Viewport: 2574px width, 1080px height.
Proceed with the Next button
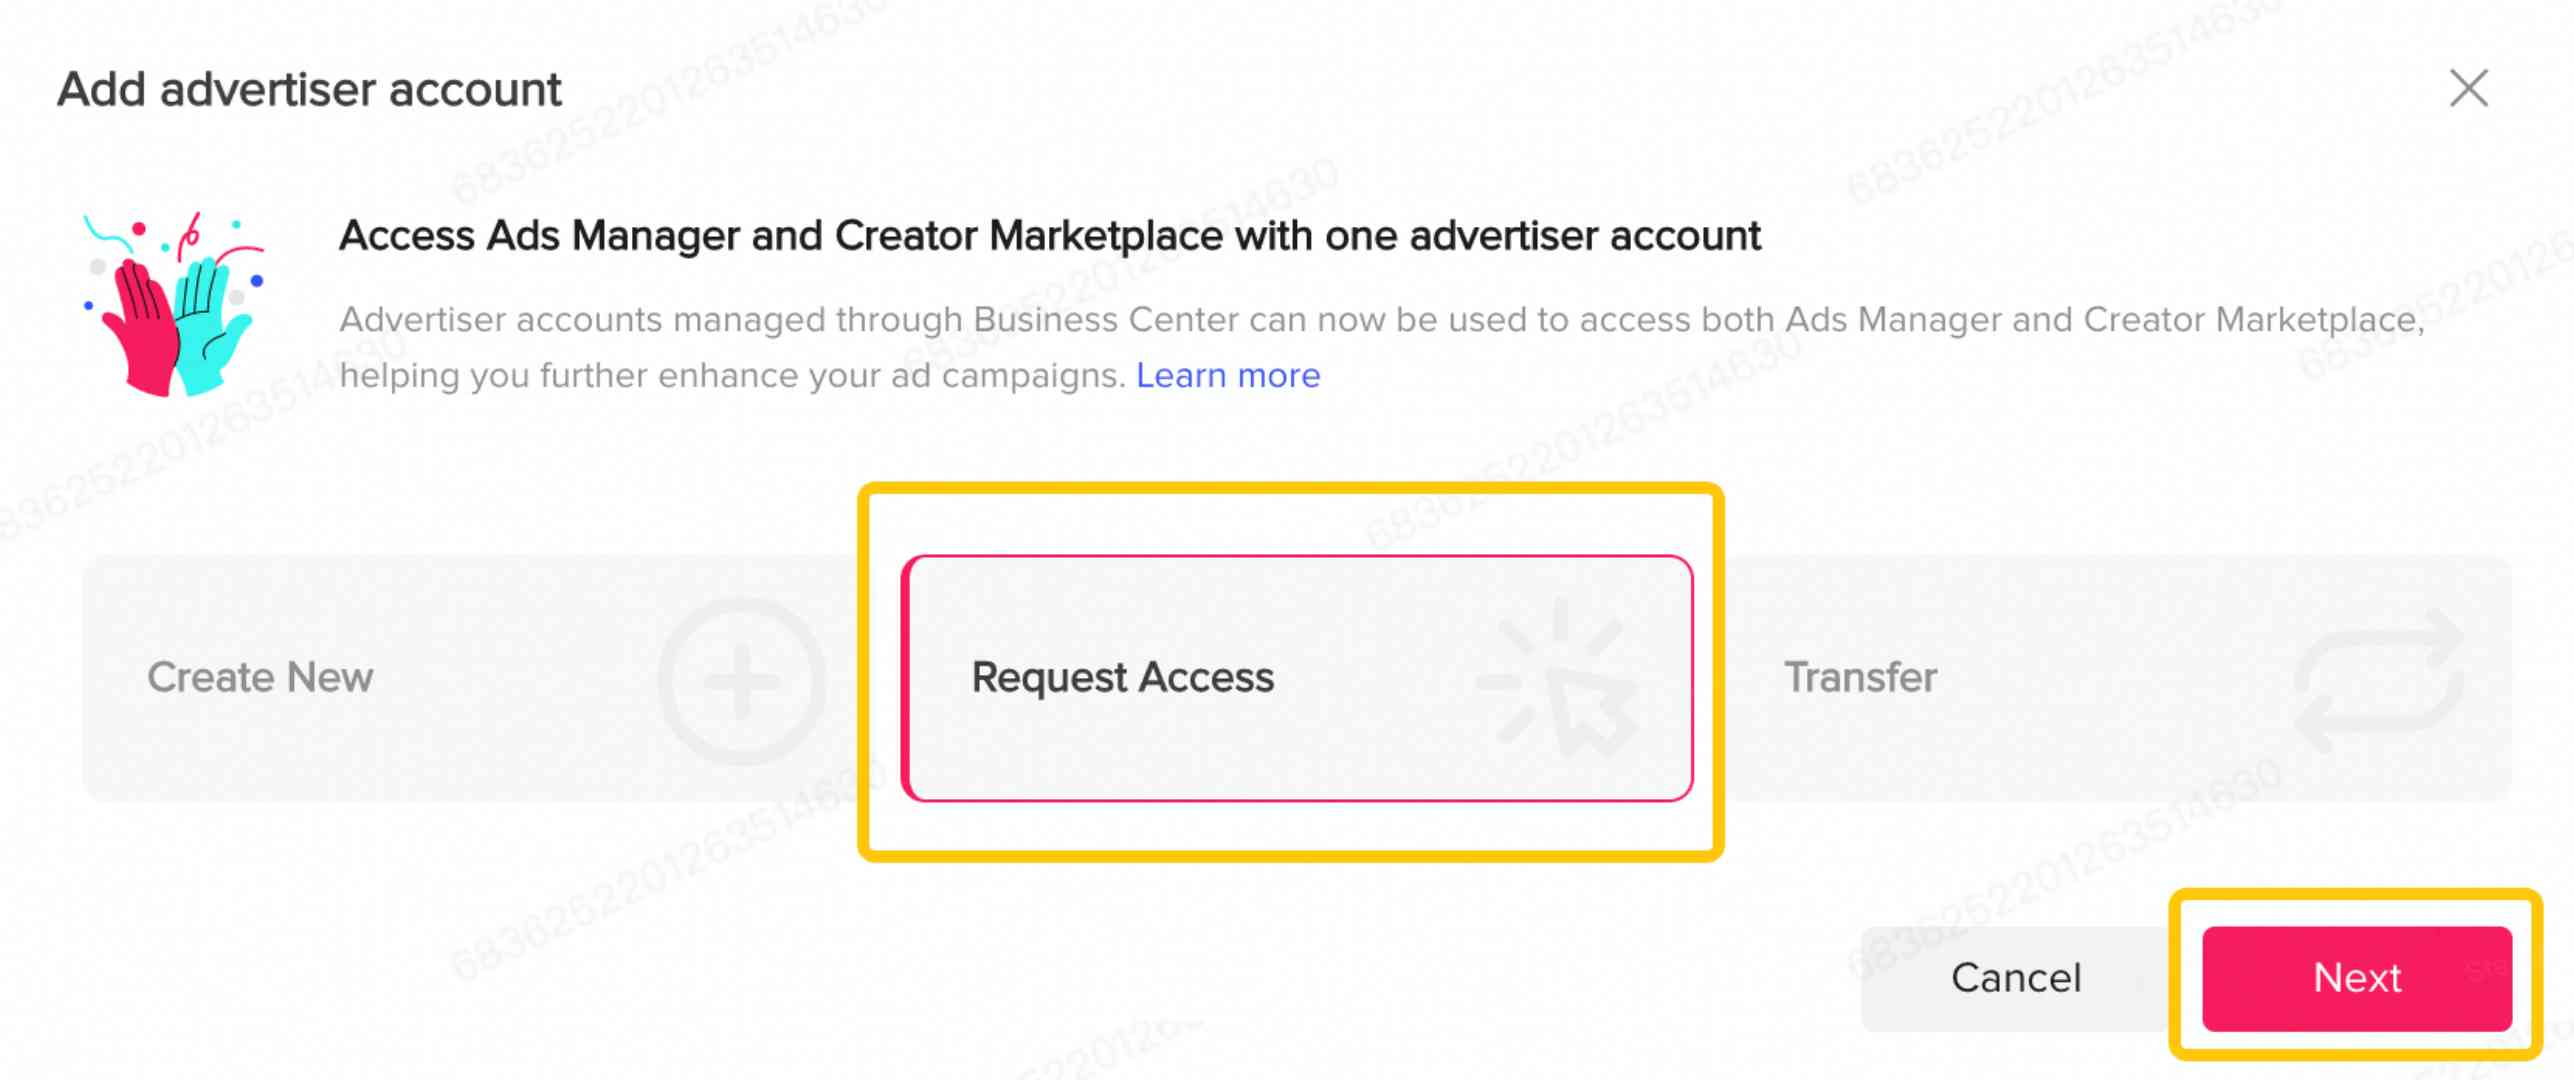[2356, 978]
